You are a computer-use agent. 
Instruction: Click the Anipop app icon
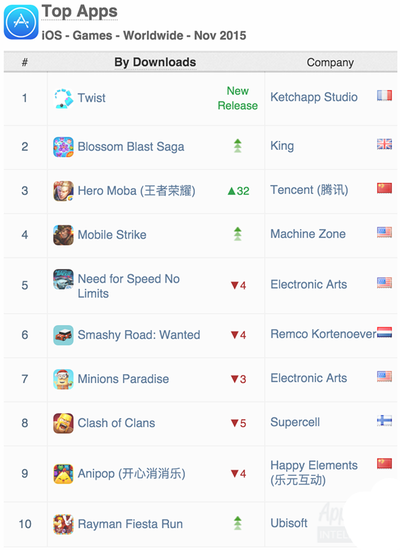coord(64,474)
